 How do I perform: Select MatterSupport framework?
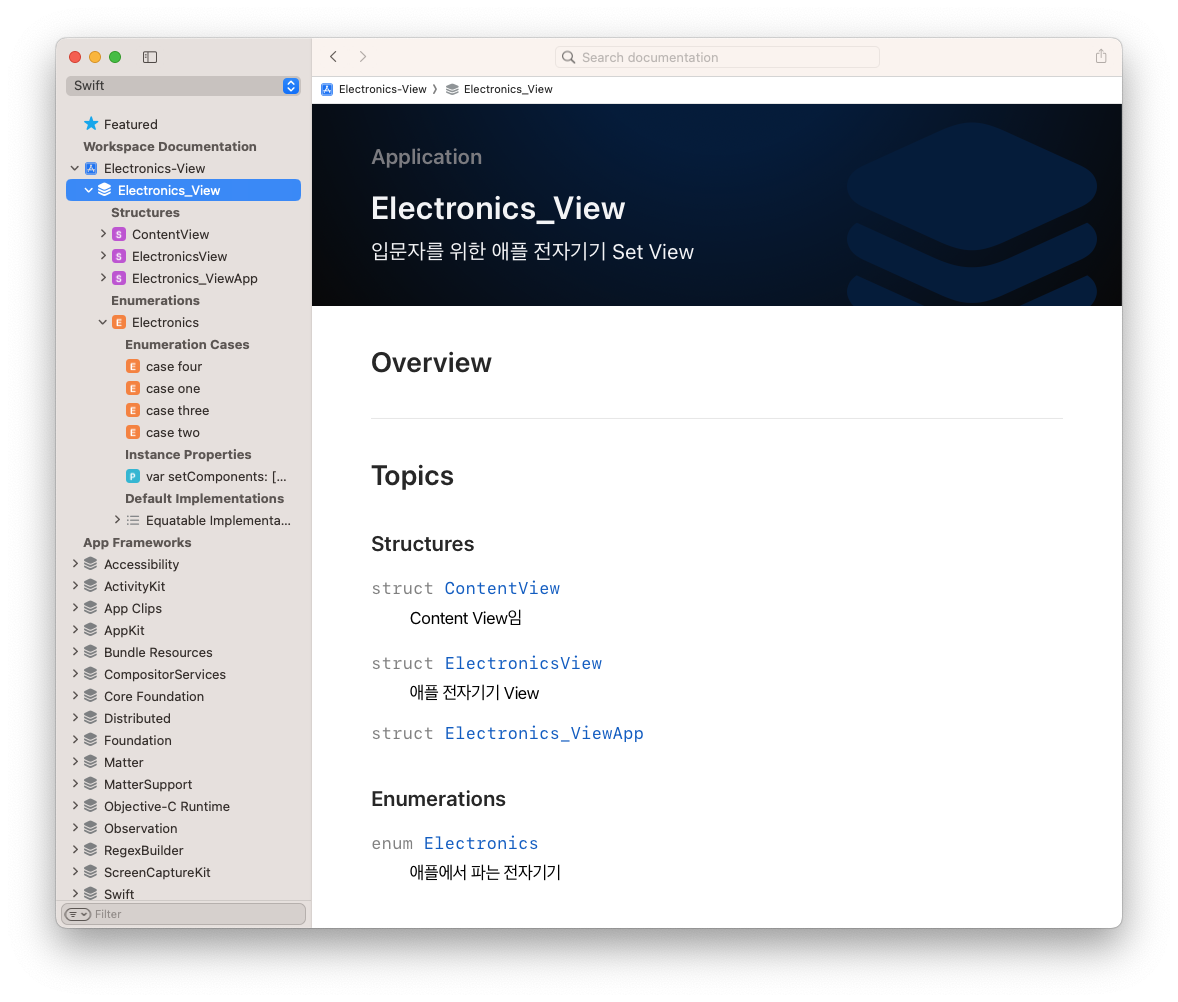point(148,784)
